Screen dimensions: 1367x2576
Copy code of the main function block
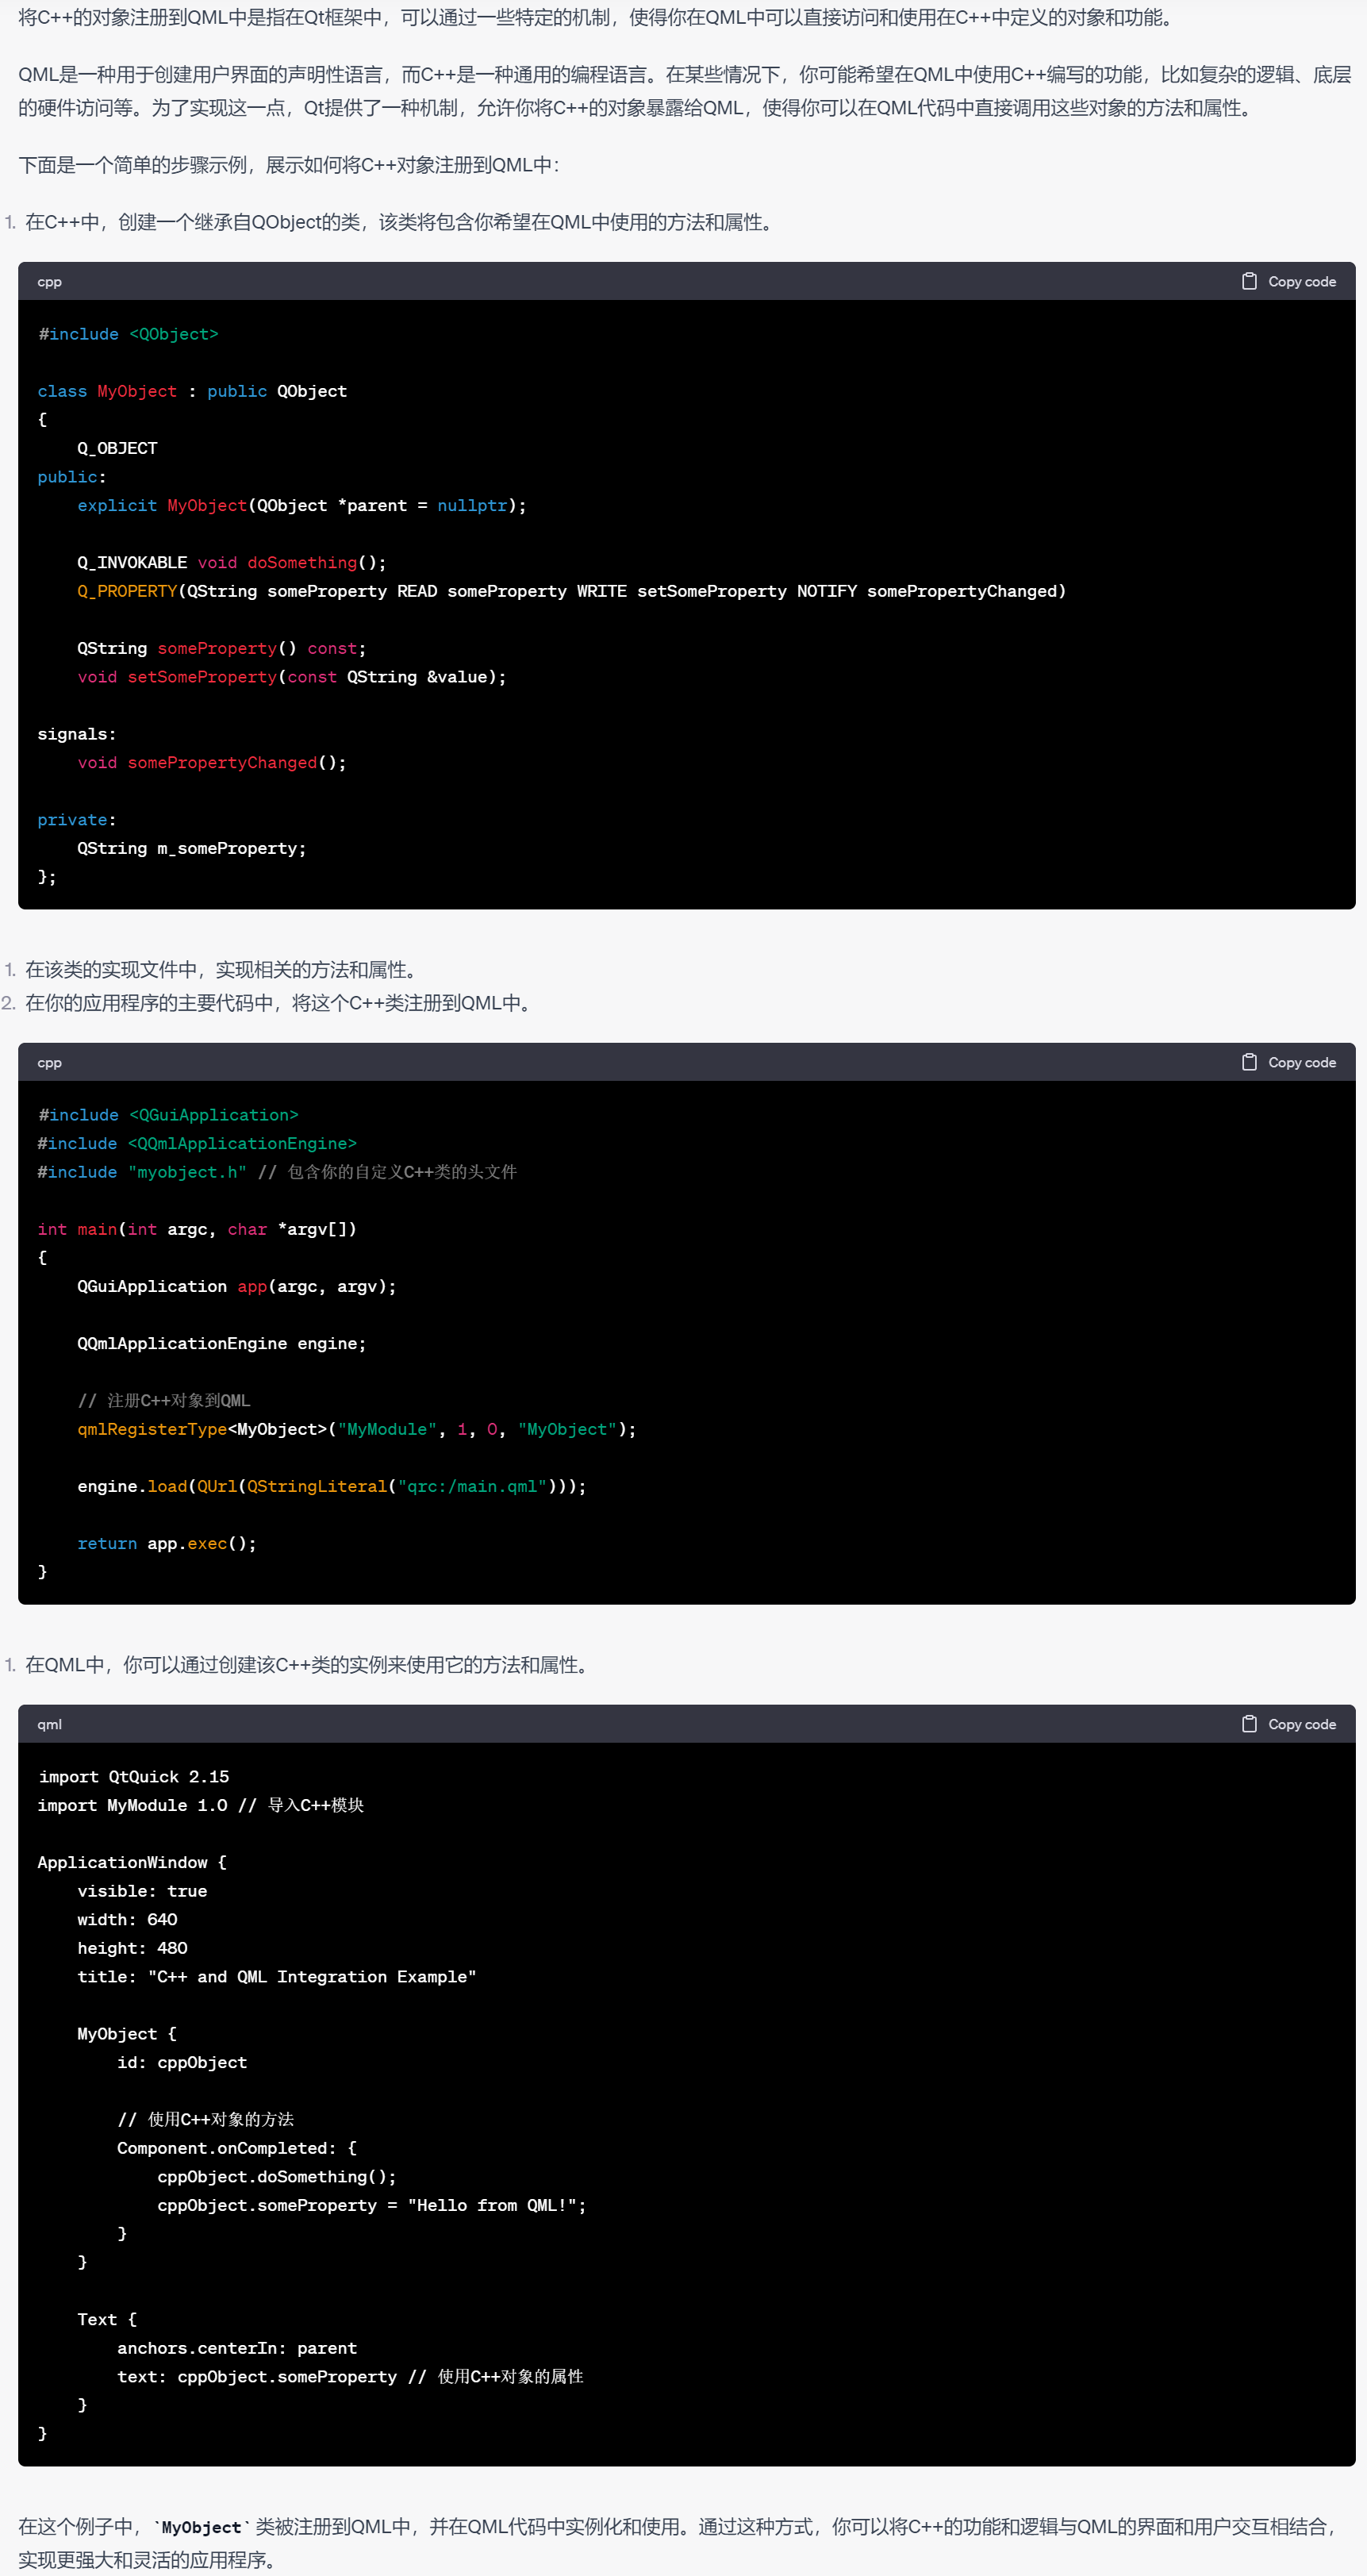point(1288,1062)
